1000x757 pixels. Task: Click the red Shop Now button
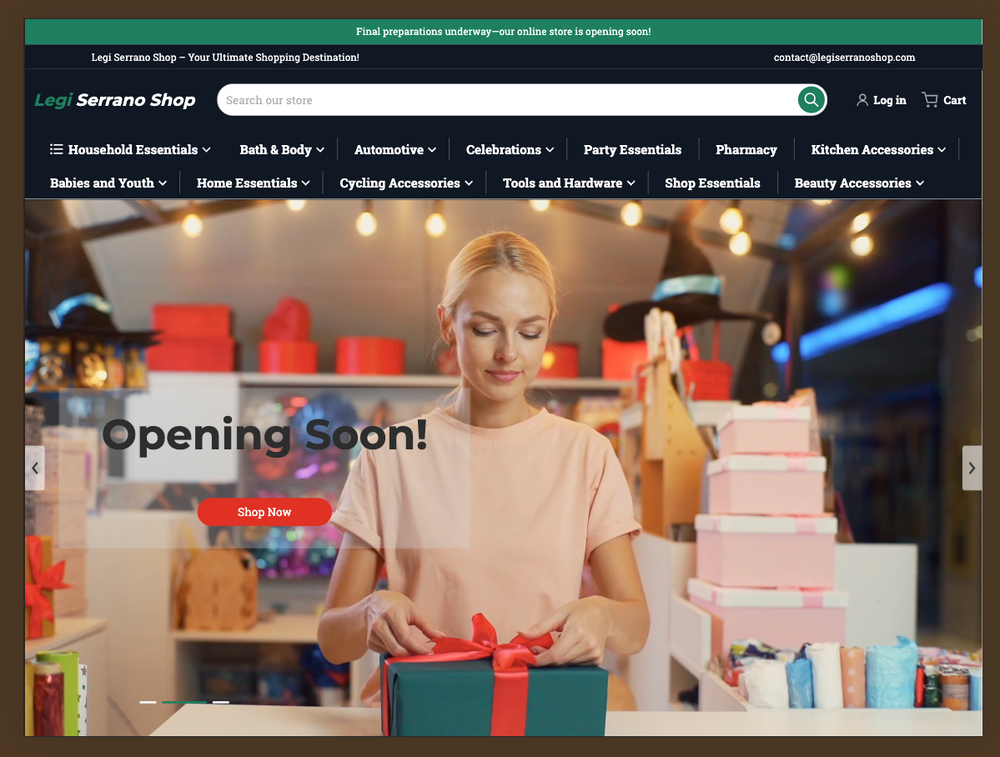pyautogui.click(x=264, y=512)
